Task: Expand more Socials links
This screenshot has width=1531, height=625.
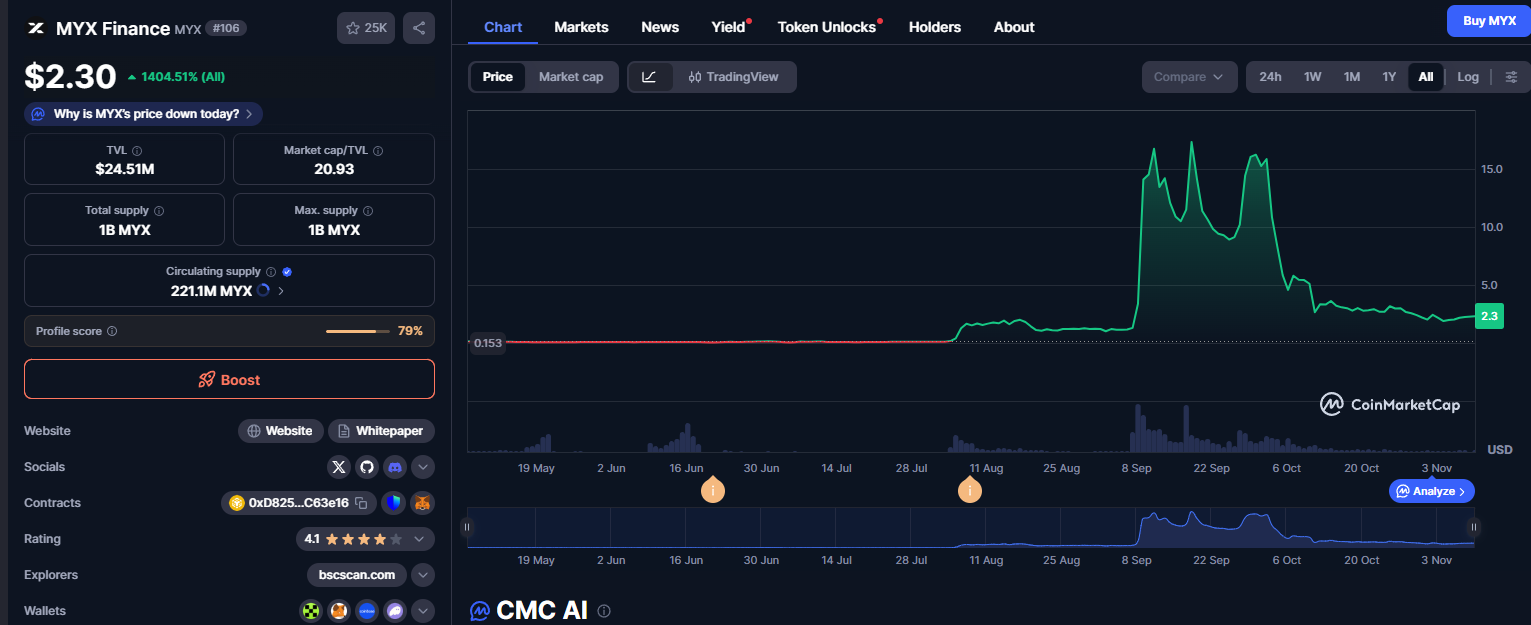Action: pos(423,467)
